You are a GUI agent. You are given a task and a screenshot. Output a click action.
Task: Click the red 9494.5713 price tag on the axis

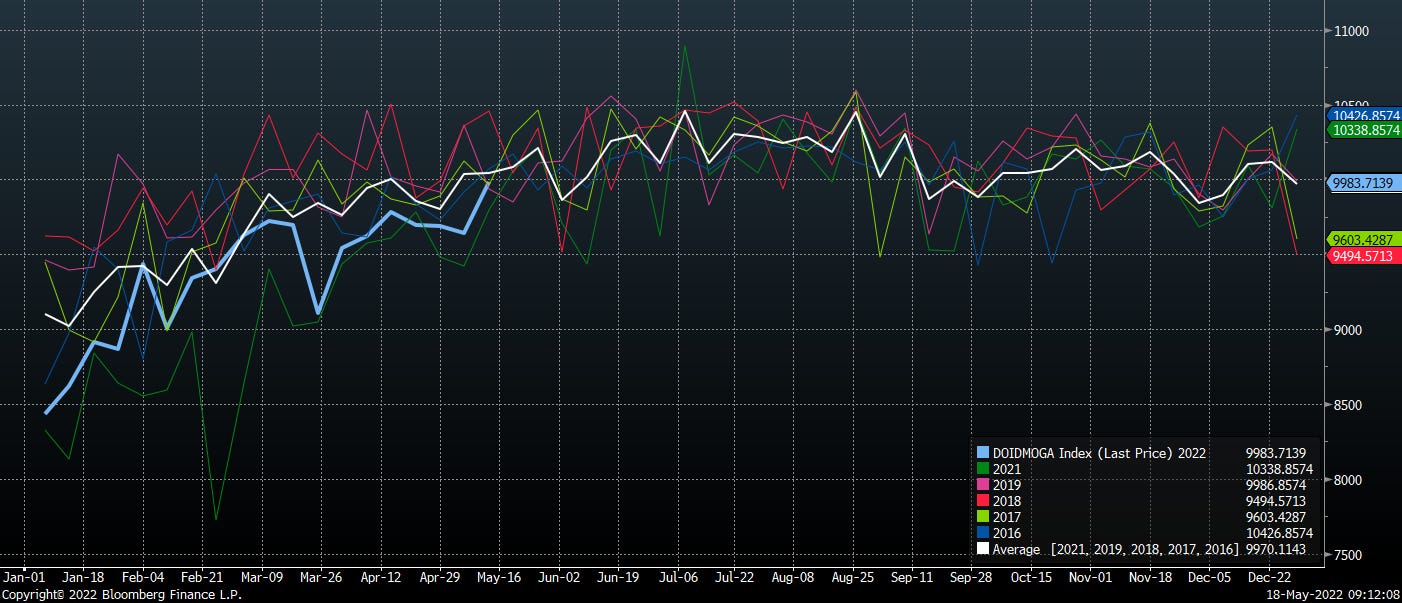coord(1364,256)
